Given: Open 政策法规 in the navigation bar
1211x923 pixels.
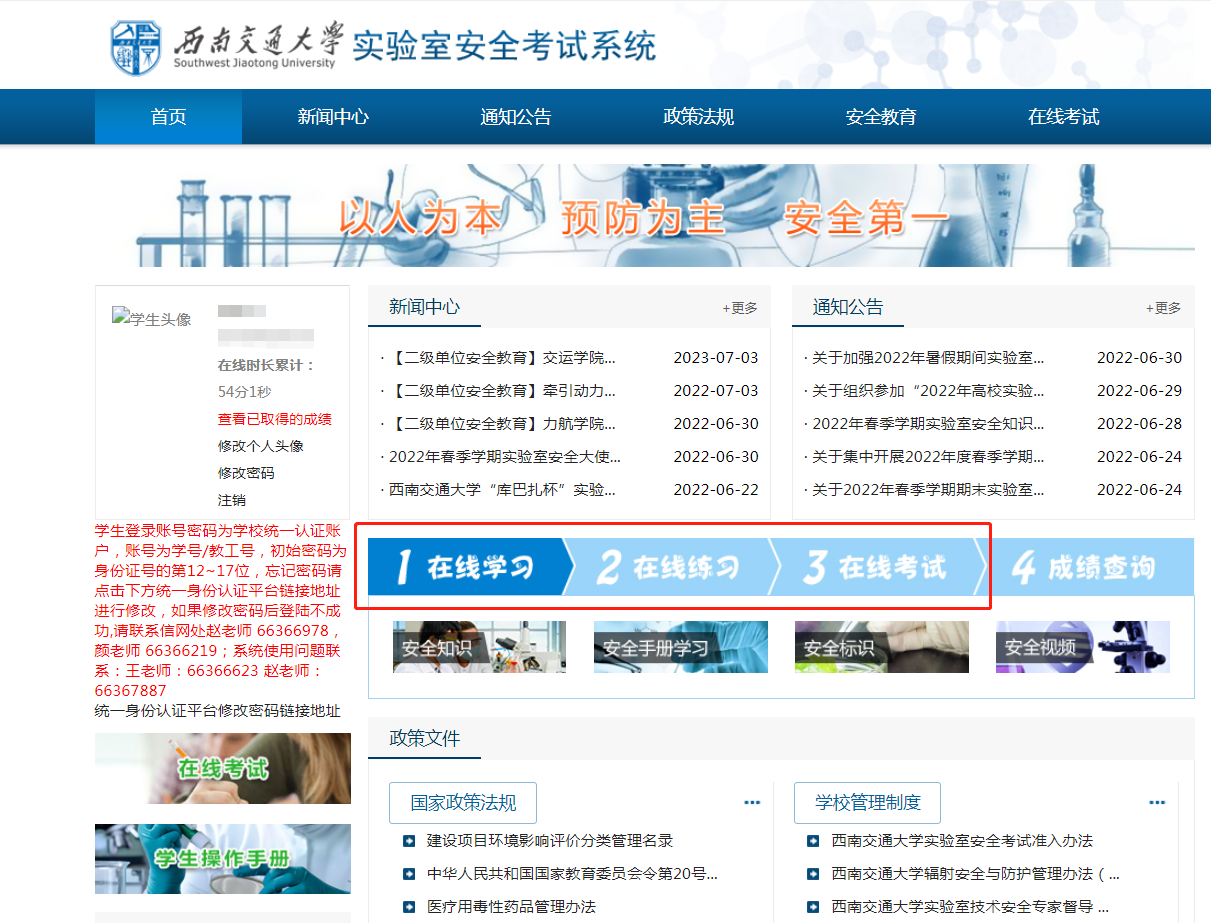Looking at the screenshot, I should coord(698,117).
